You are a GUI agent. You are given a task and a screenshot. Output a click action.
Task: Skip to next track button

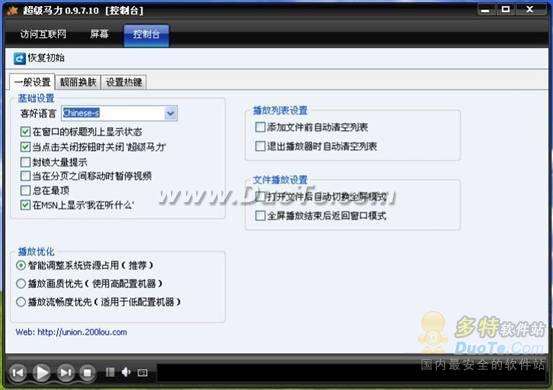[66, 372]
